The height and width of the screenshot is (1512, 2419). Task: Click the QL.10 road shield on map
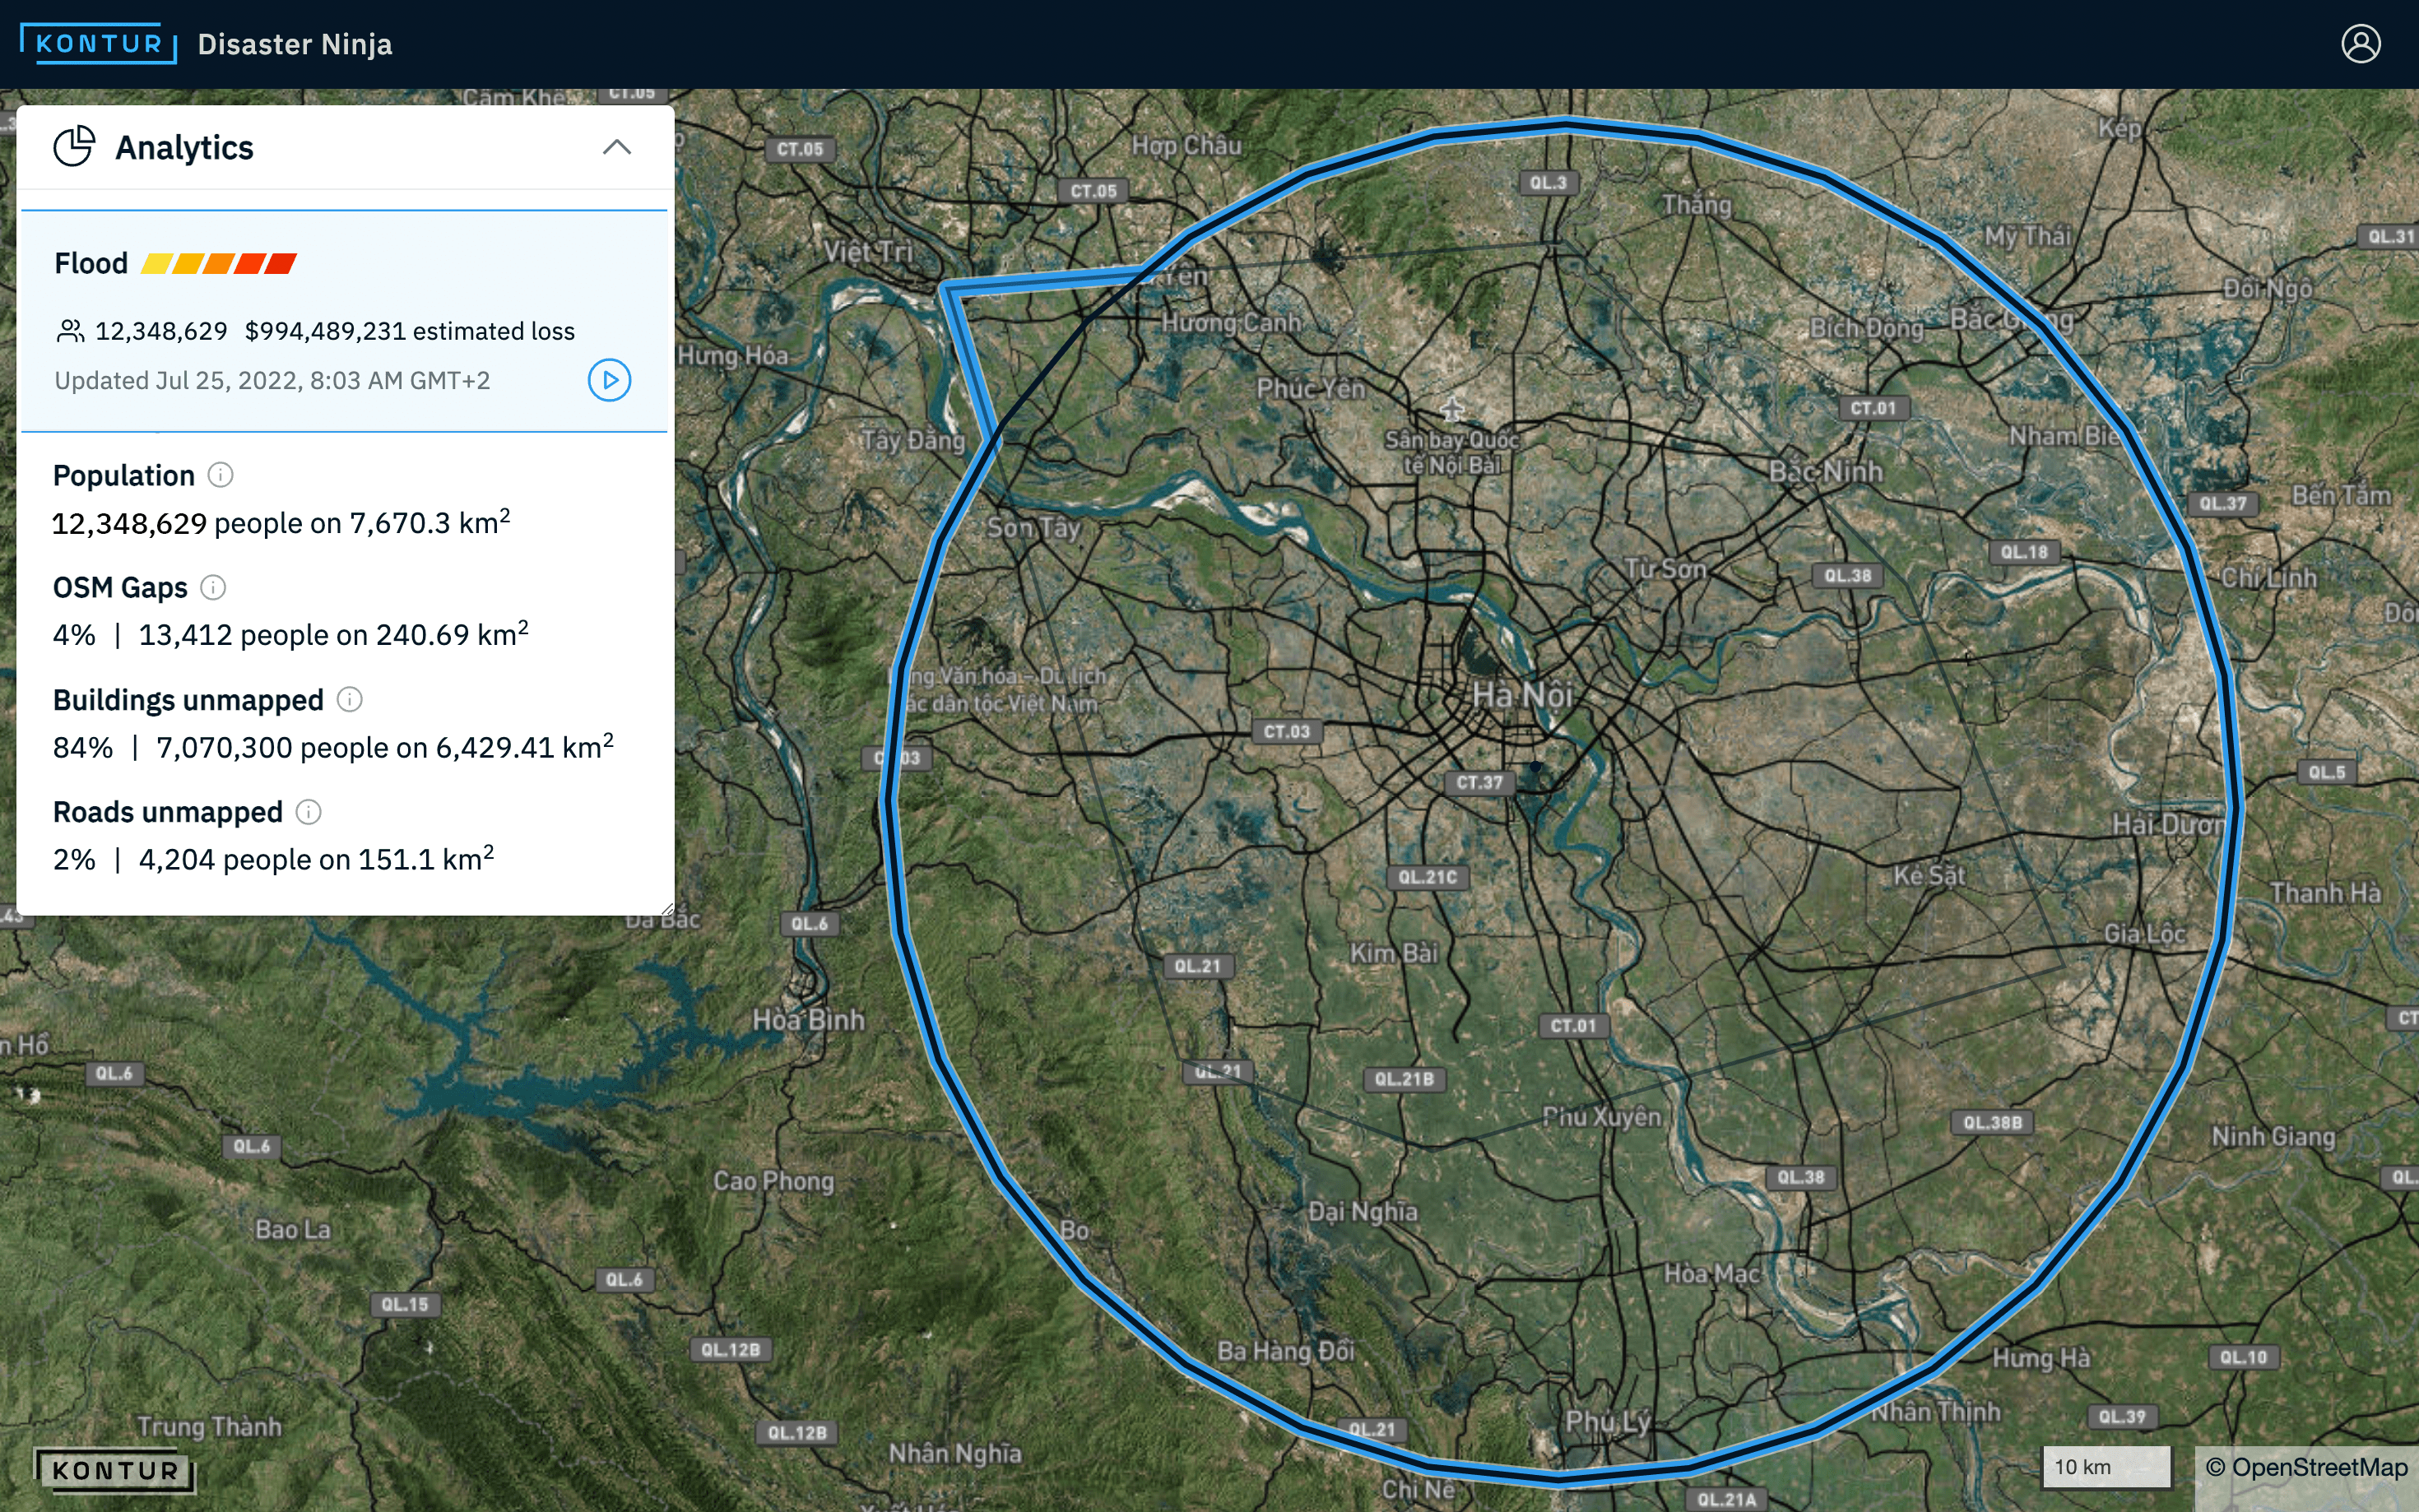click(2243, 1357)
